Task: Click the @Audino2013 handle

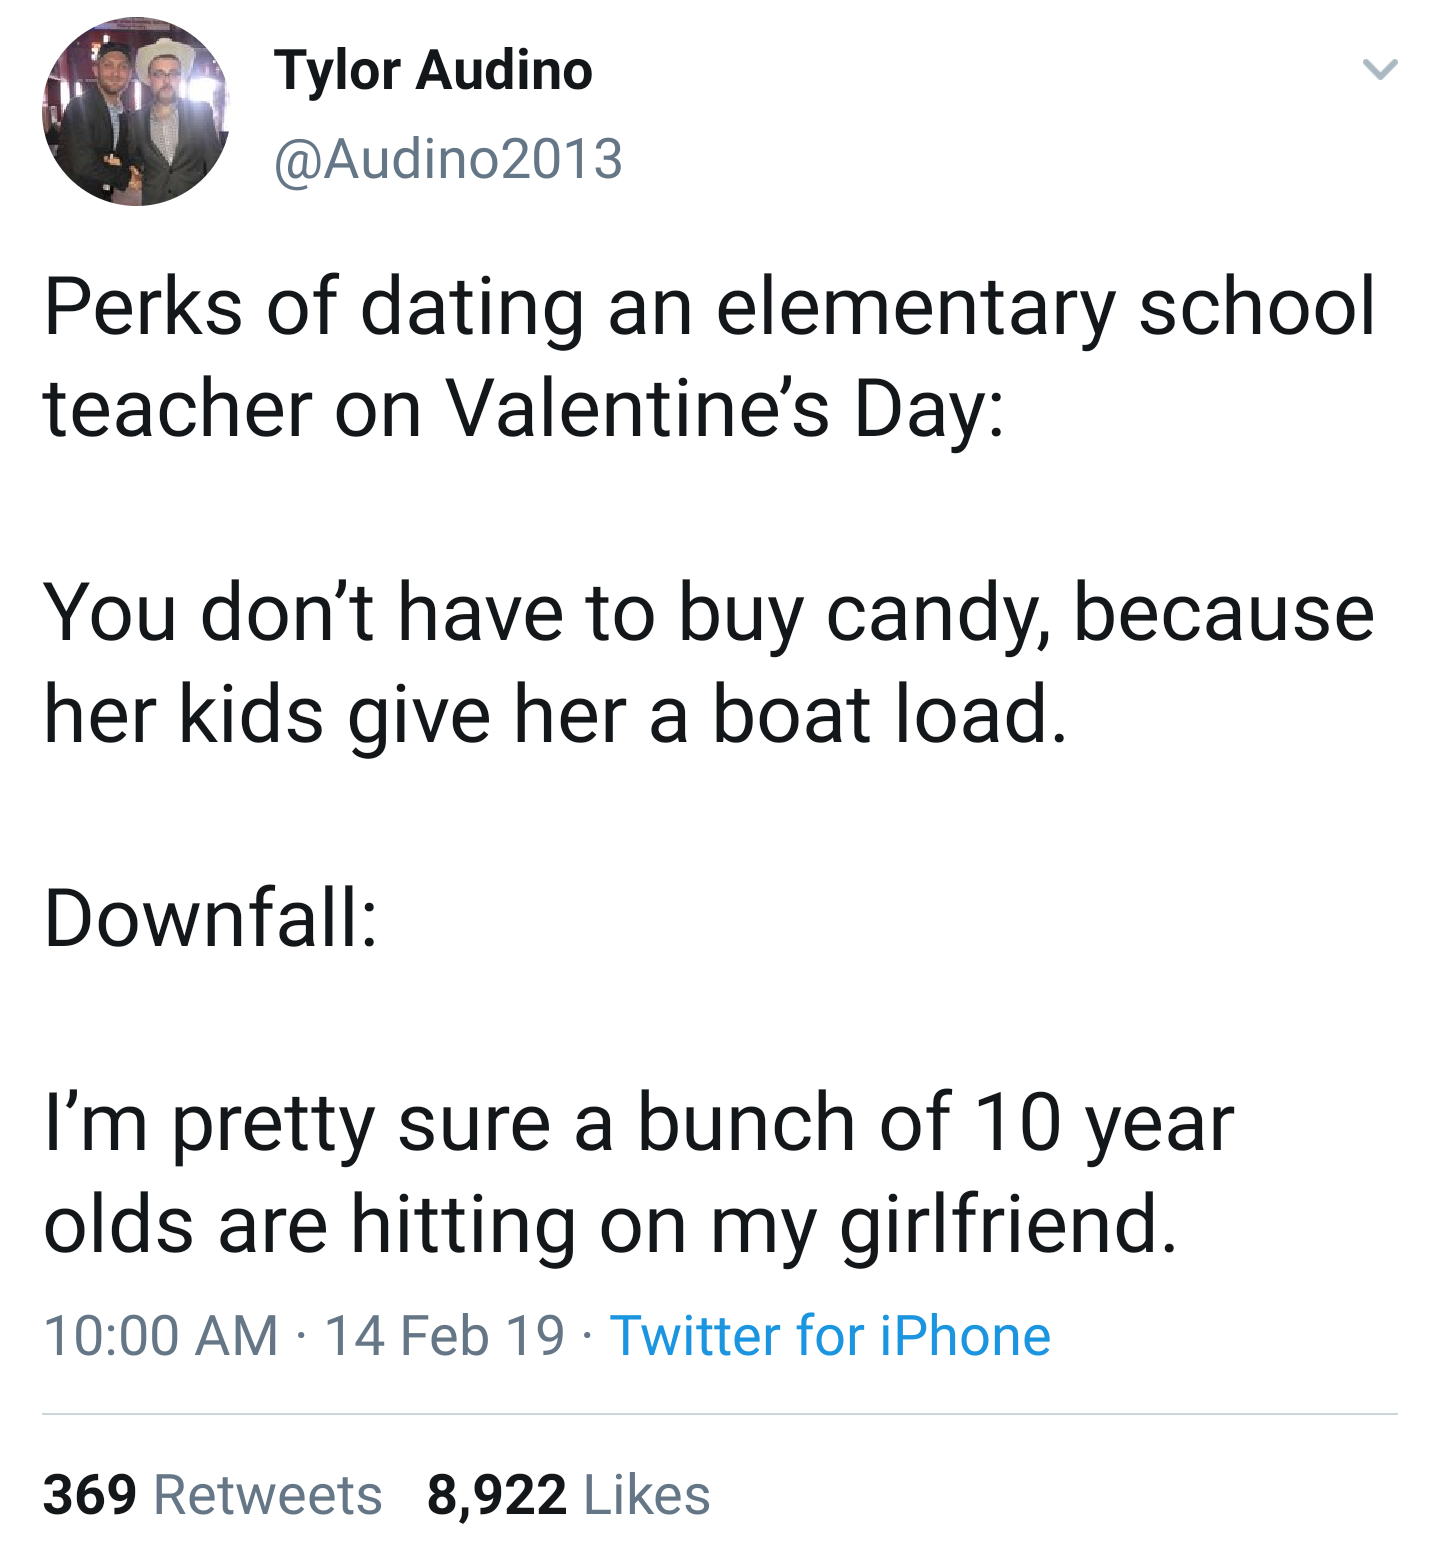Action: 448,159
